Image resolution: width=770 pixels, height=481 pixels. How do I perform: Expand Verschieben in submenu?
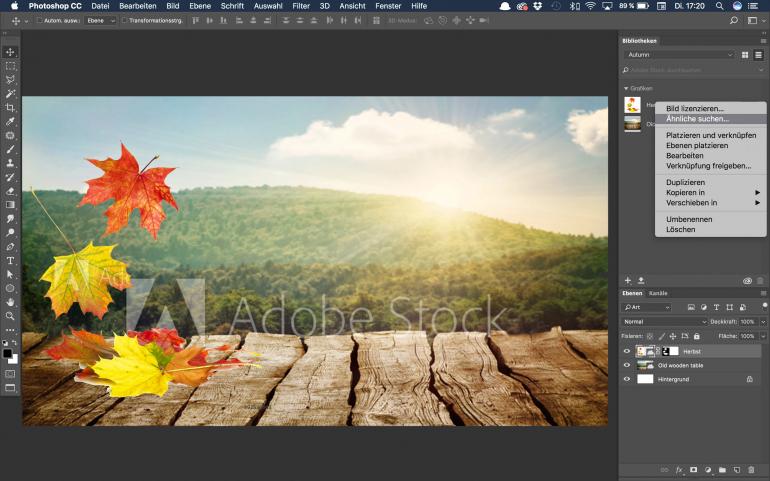click(711, 203)
